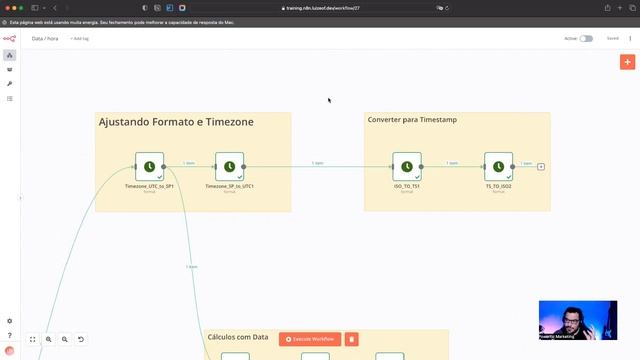Image resolution: width=640 pixels, height=360 pixels.
Task: Open the Settings gear in sidebar
Action: 10,321
